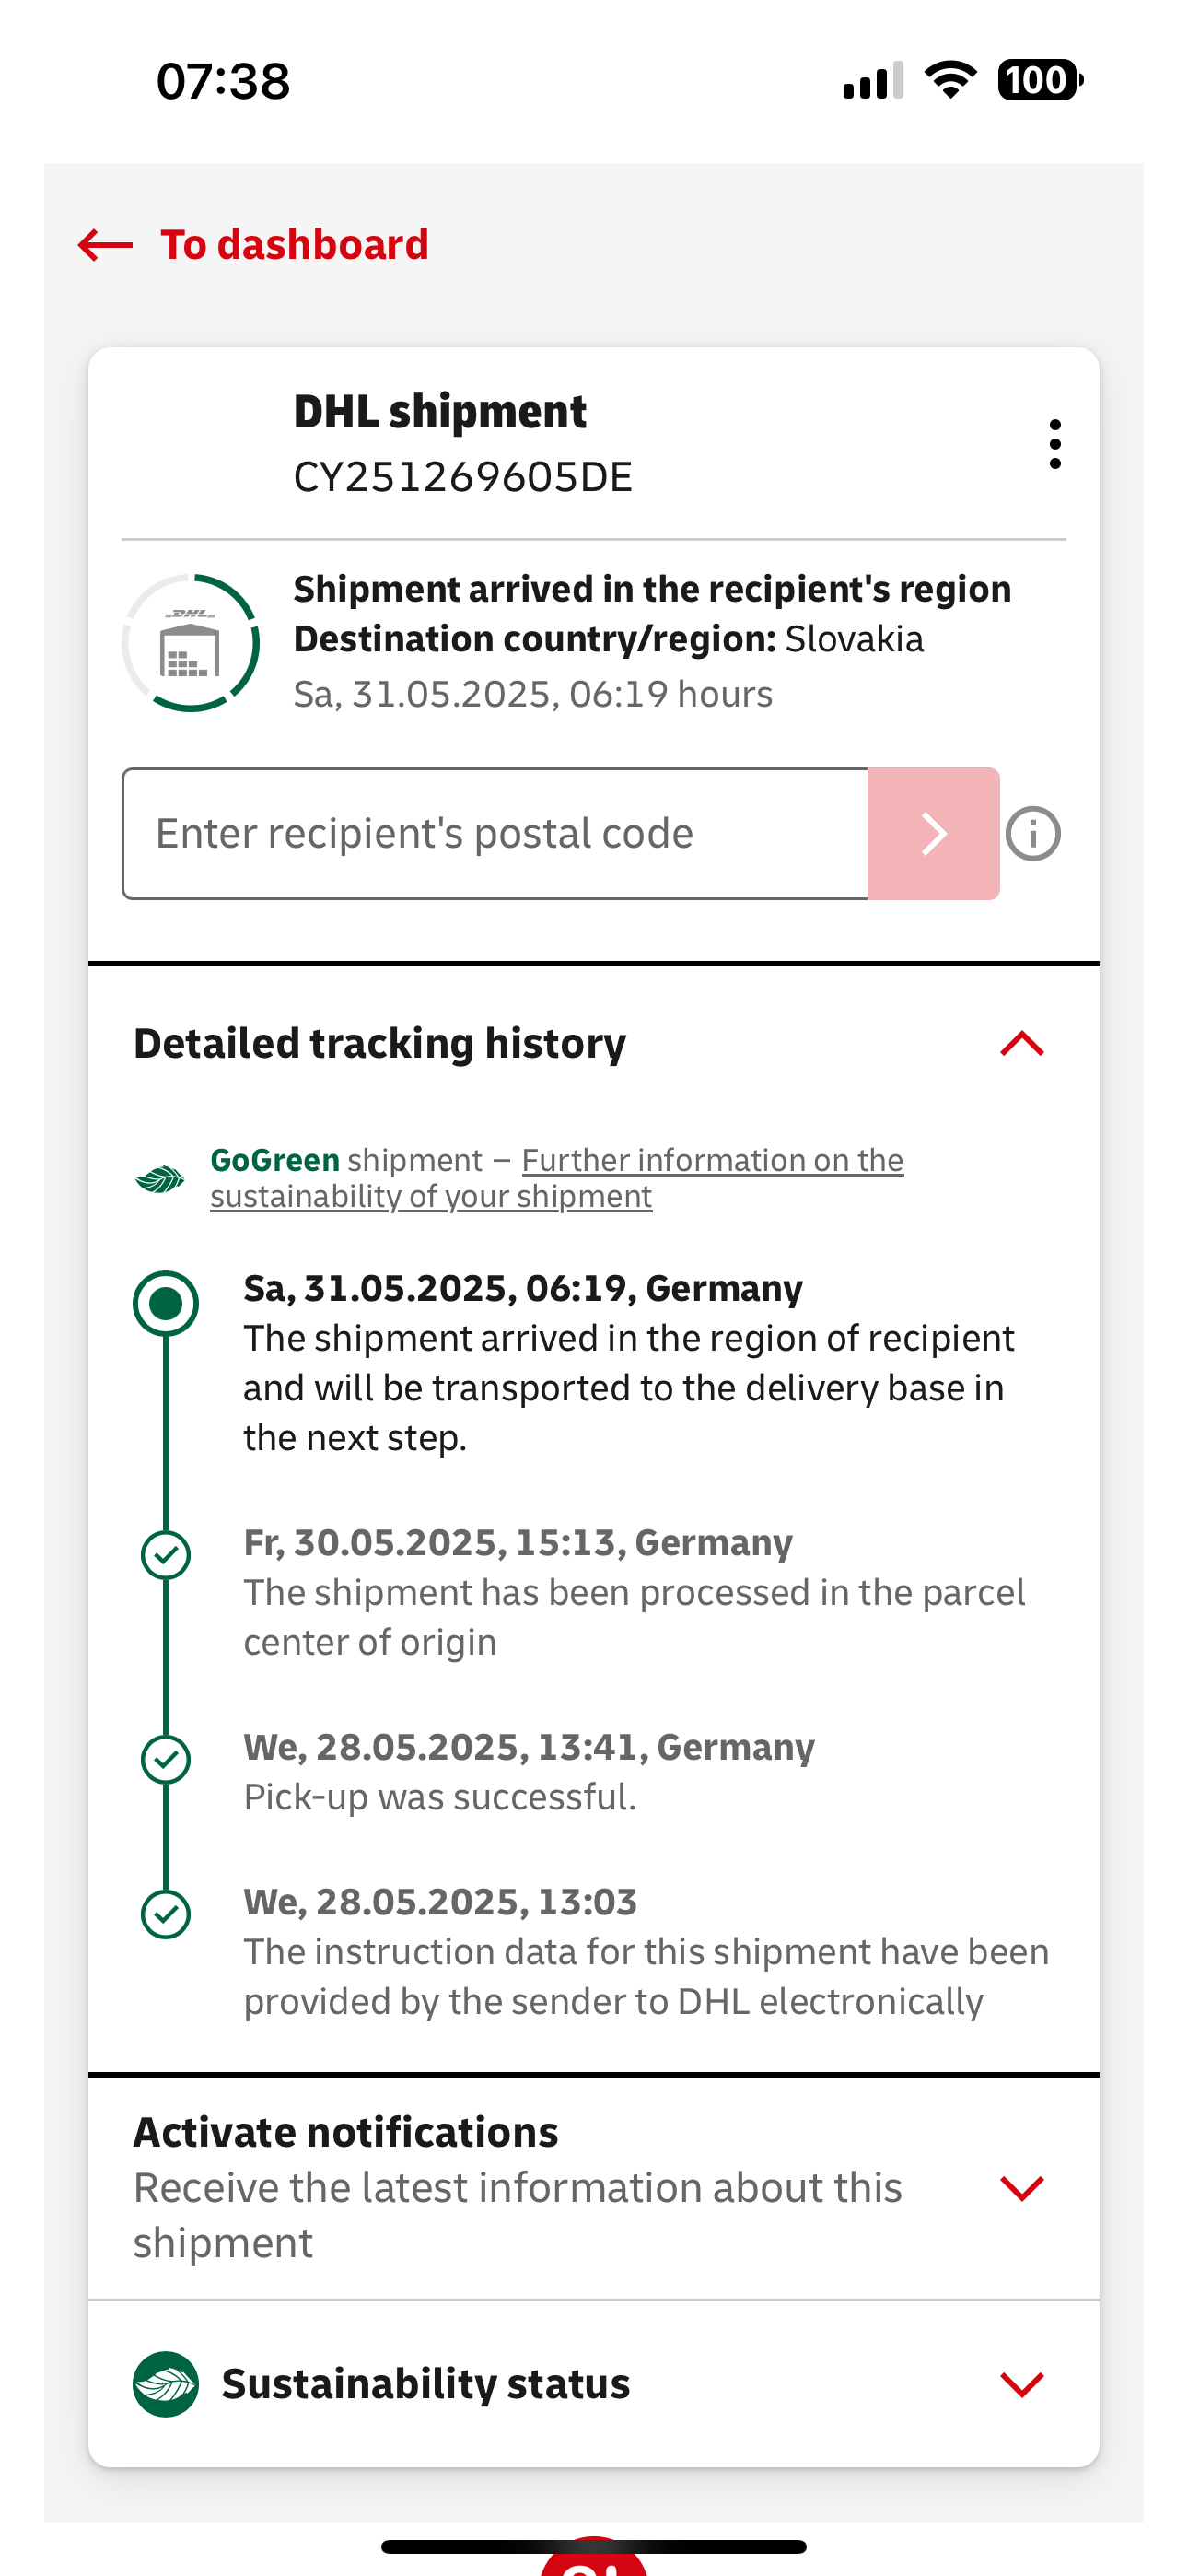The image size is (1188, 2576).
Task: Tap the postal code info icon
Action: pos(1033,834)
